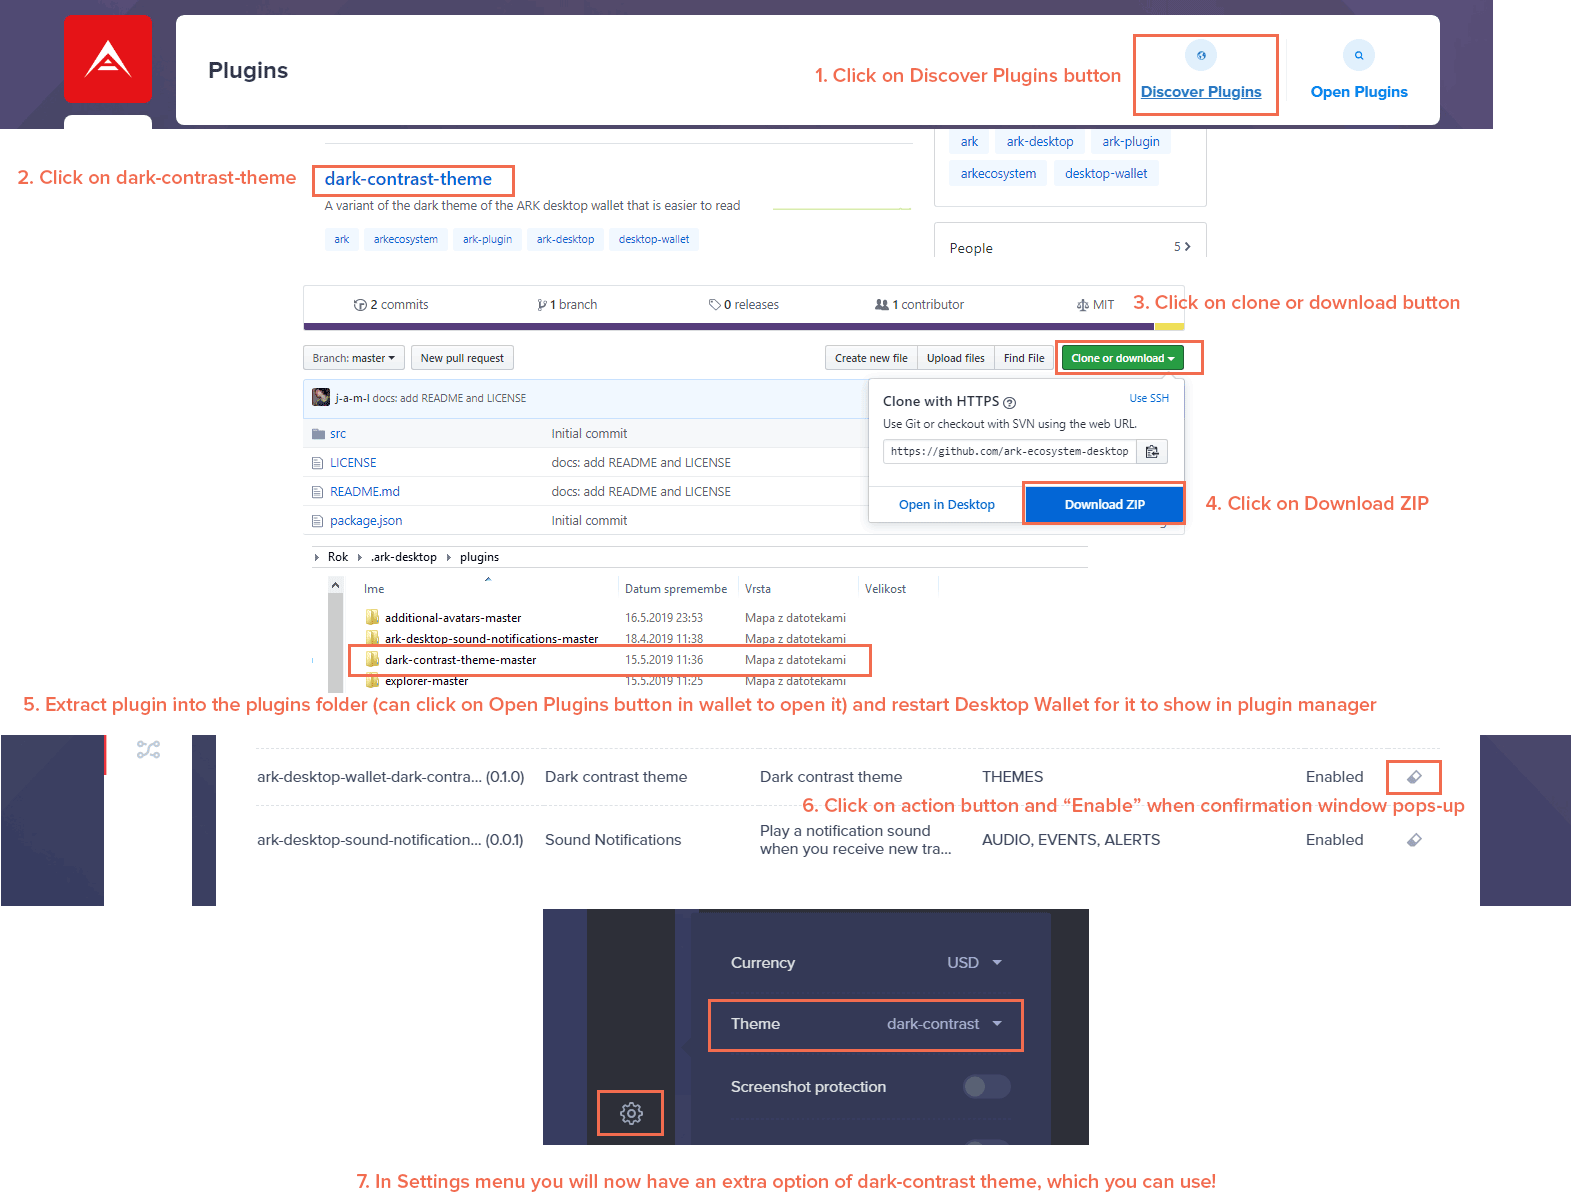Viewport: 1571px width, 1192px height.
Task: Click the desktop-wallet tag under description
Action: 654,240
